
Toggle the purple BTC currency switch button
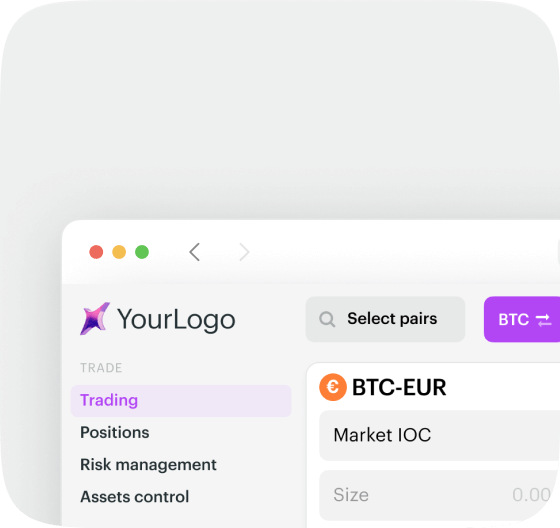pos(522,319)
